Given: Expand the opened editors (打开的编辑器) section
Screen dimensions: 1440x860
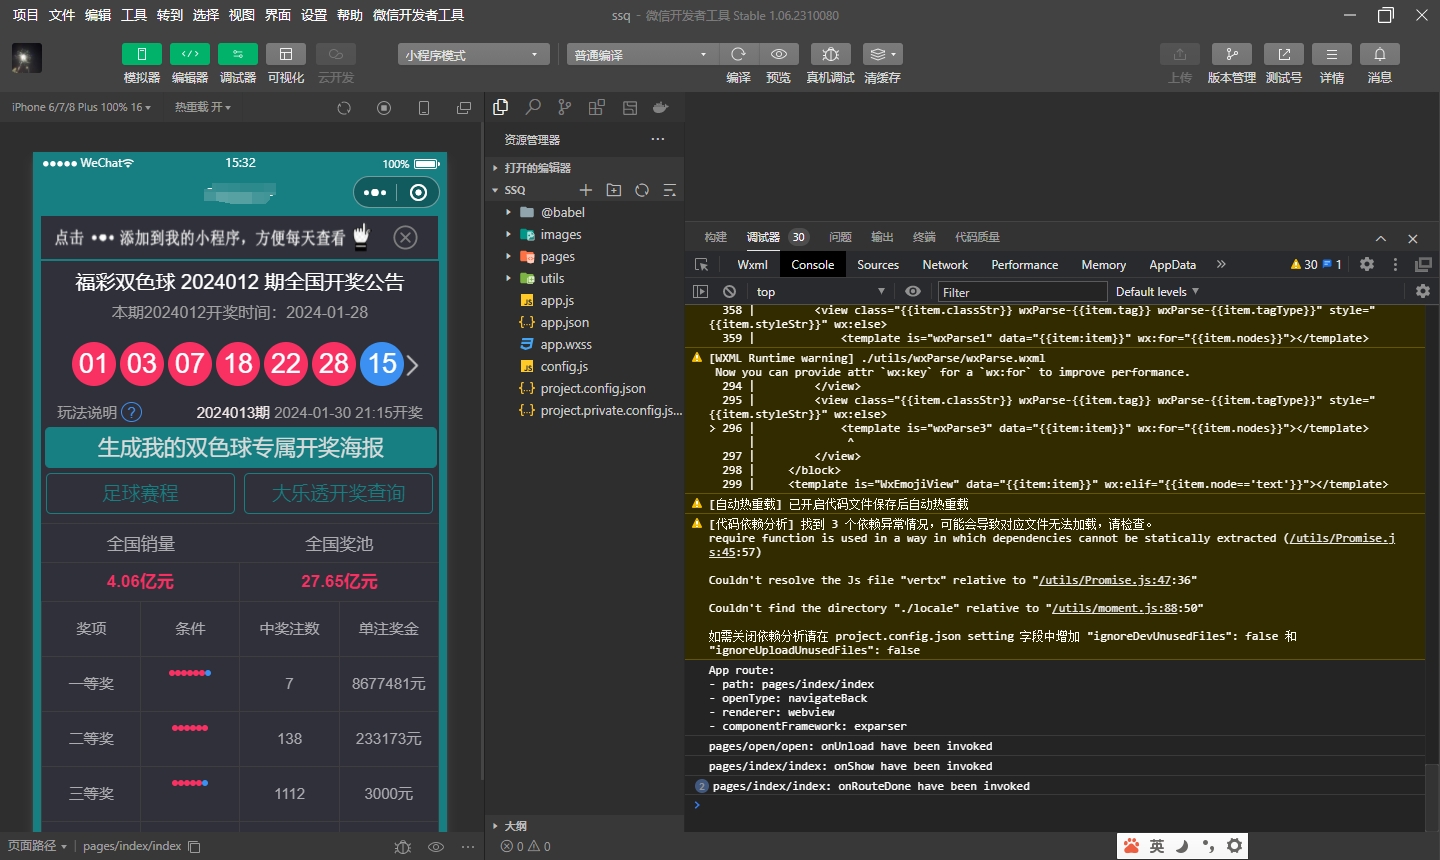Looking at the screenshot, I should (584, 168).
